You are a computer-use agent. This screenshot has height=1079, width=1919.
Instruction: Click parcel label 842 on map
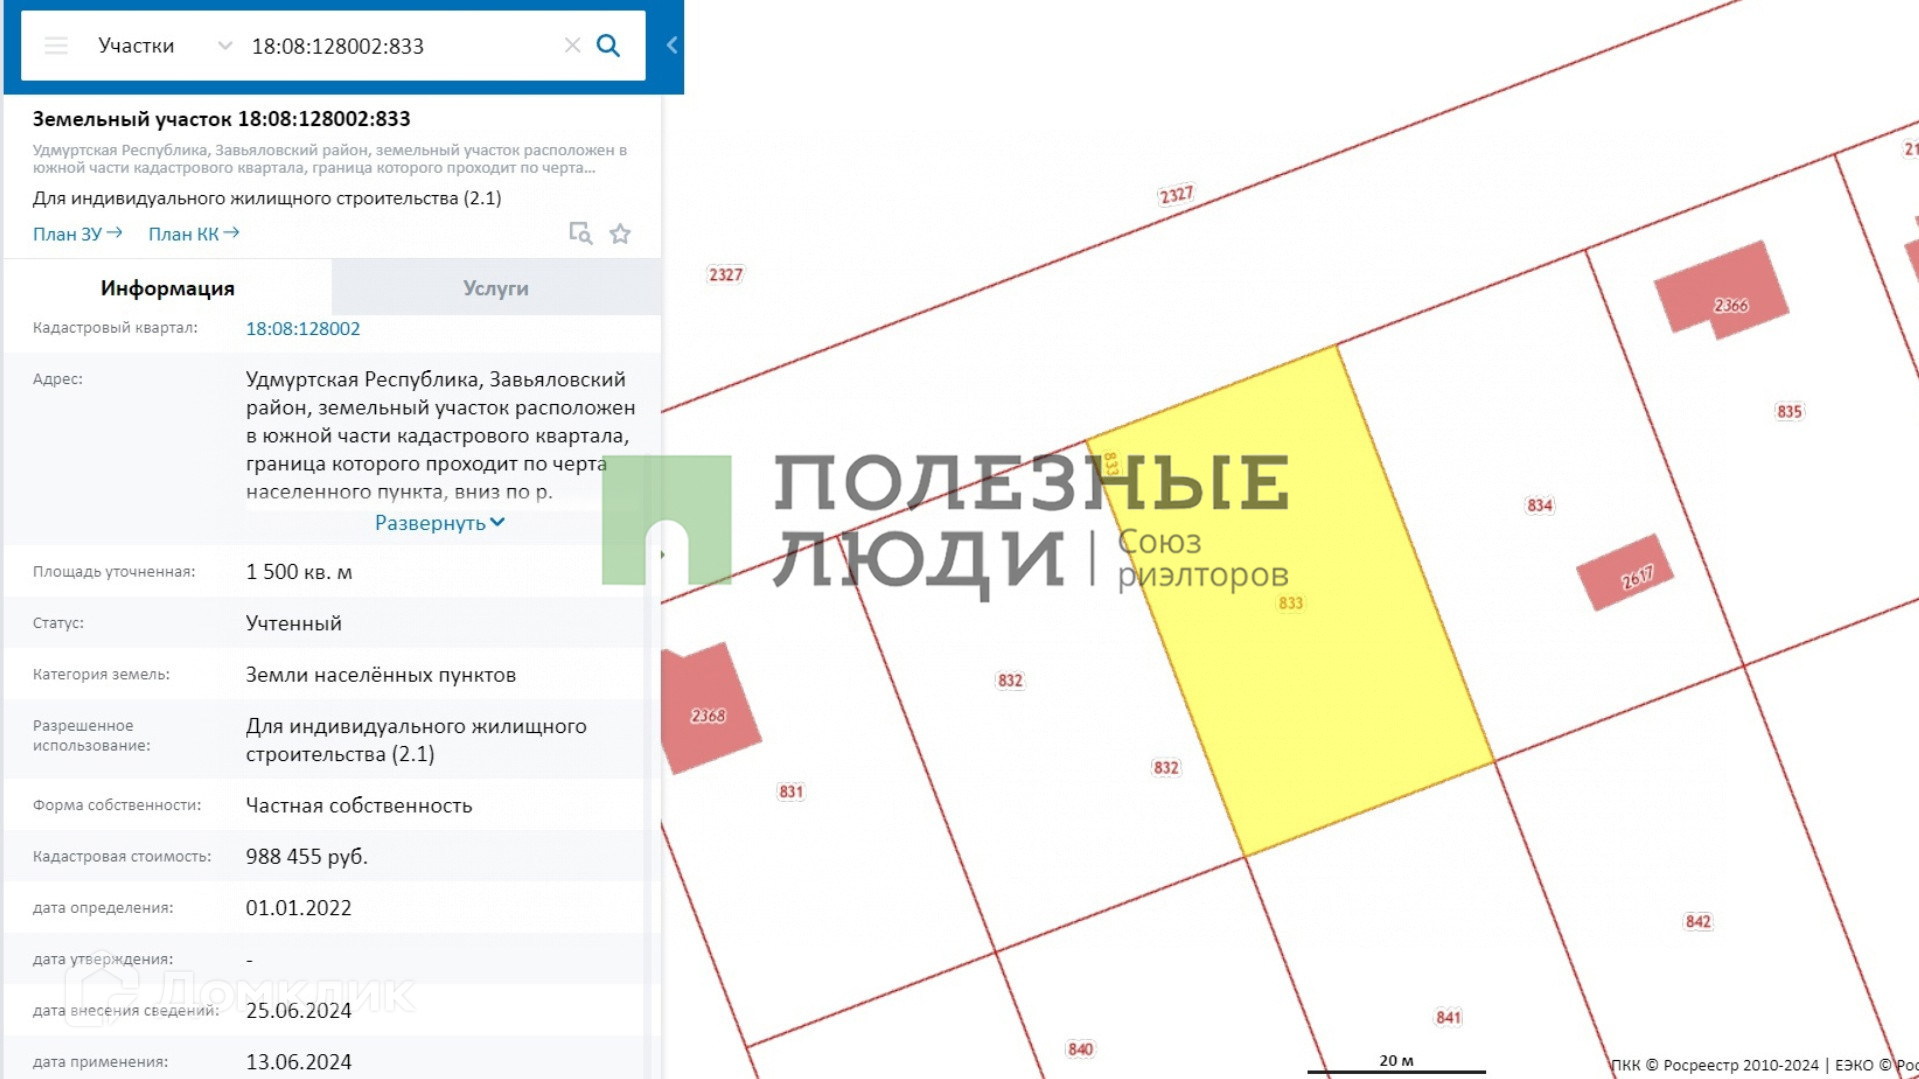pos(1698,922)
